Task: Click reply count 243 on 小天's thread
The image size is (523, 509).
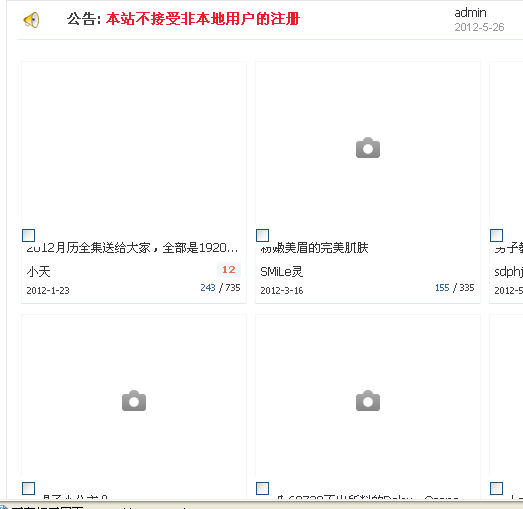Action: (x=208, y=288)
